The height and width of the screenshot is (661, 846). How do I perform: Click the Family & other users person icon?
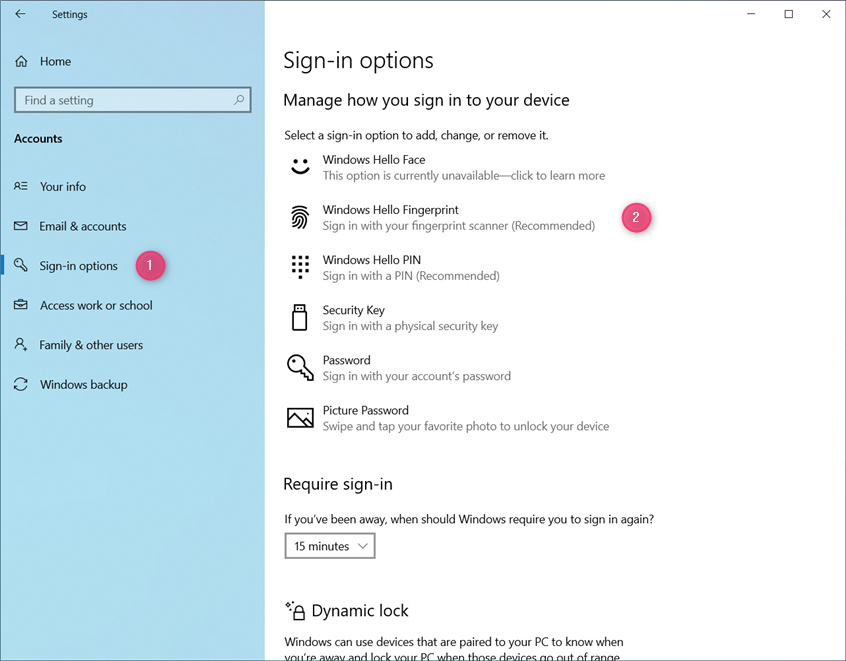(21, 344)
